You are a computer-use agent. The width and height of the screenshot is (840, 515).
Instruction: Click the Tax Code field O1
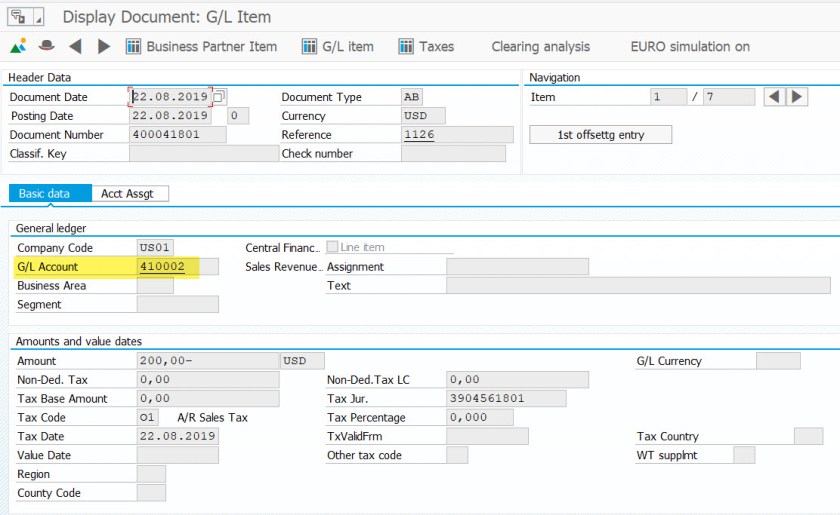pyautogui.click(x=147, y=417)
